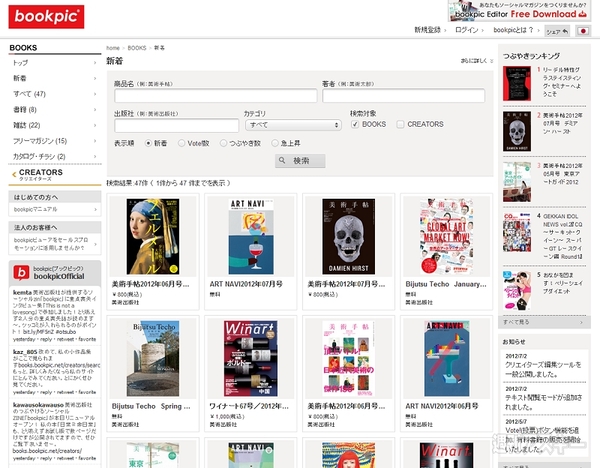Viewport: 600px width, 468px height.
Task: Open the ART NAVI 2012年06月号 cover
Action: pyautogui.click(x=446, y=359)
